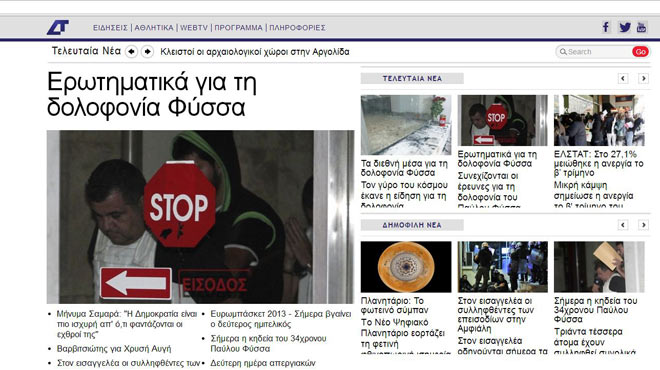The image size is (660, 370).
Task: Go to next items in ΔΗΜΟΦΙΛΗ ΝΕΑ panel
Action: (643, 225)
